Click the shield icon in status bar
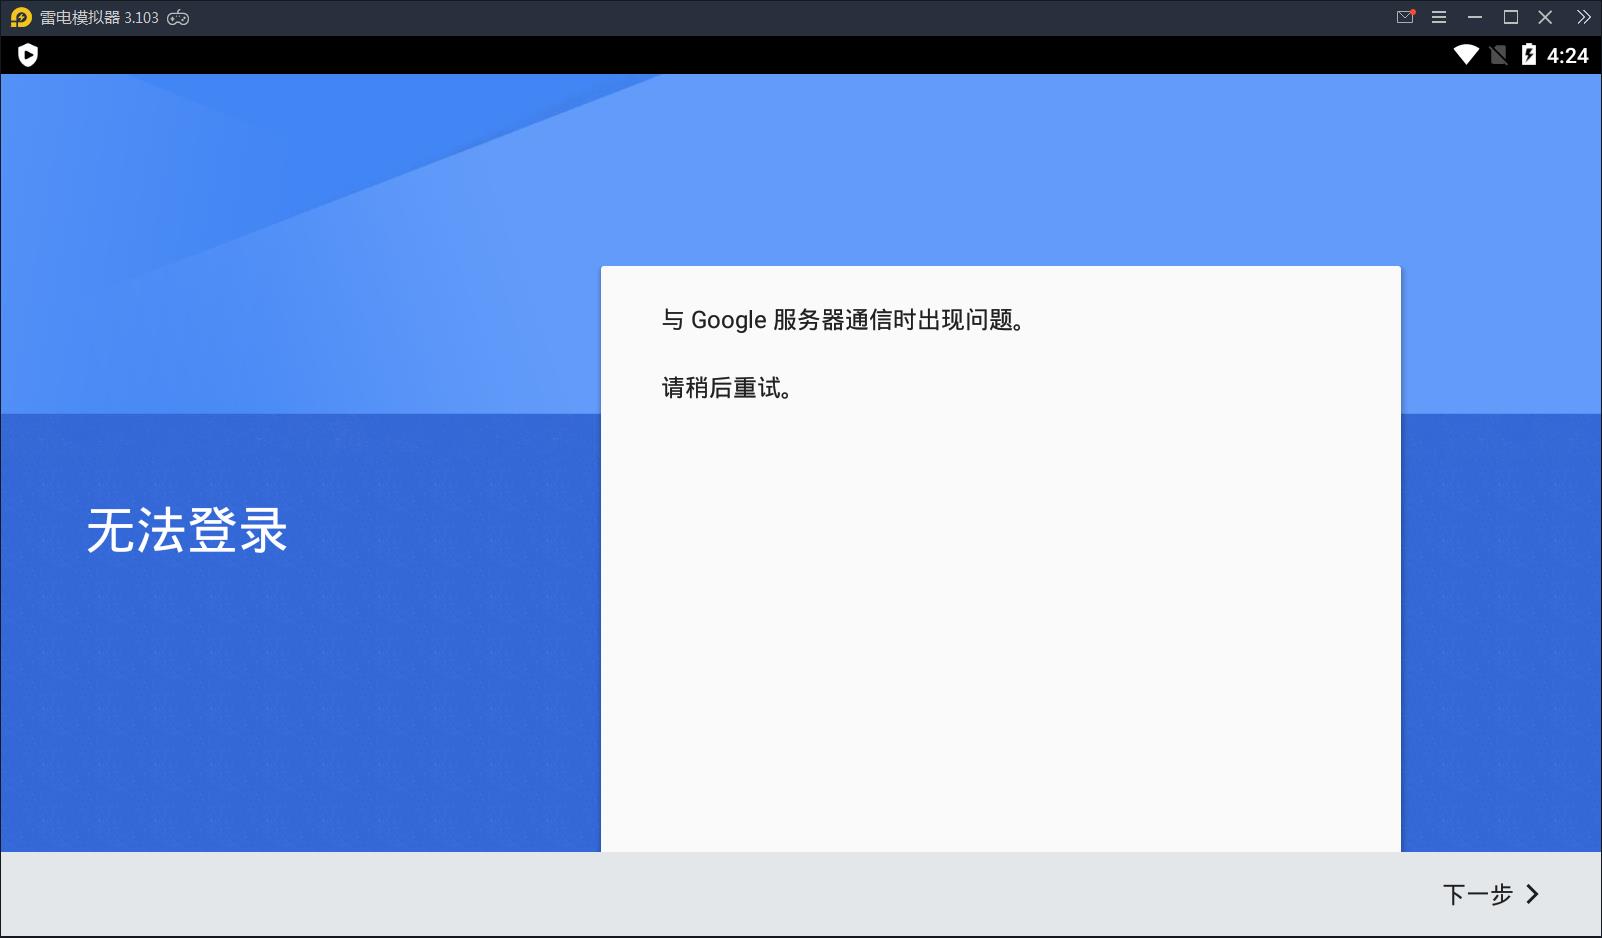 [28, 55]
